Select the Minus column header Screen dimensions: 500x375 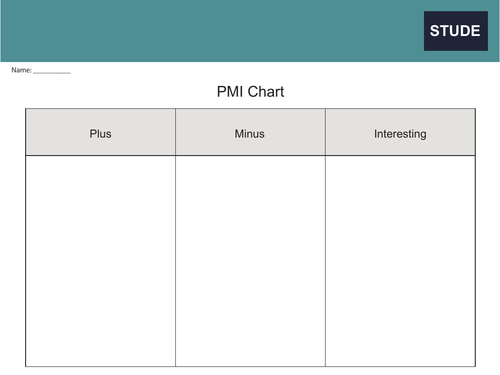point(250,134)
